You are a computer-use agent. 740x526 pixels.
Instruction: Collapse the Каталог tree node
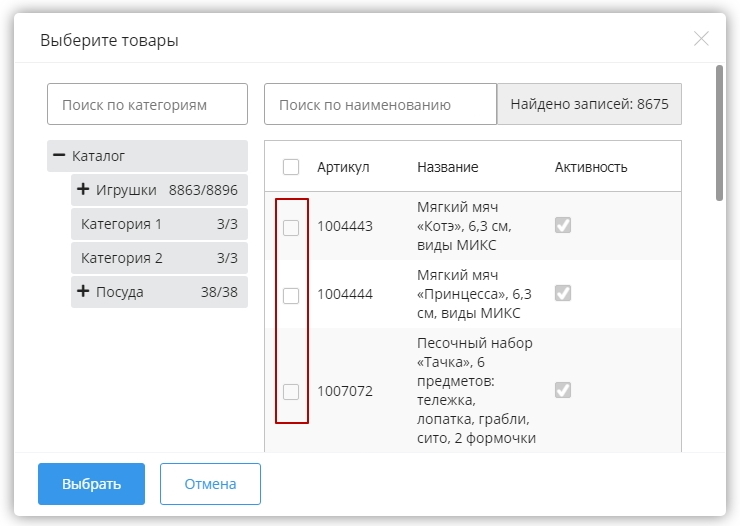pos(59,156)
